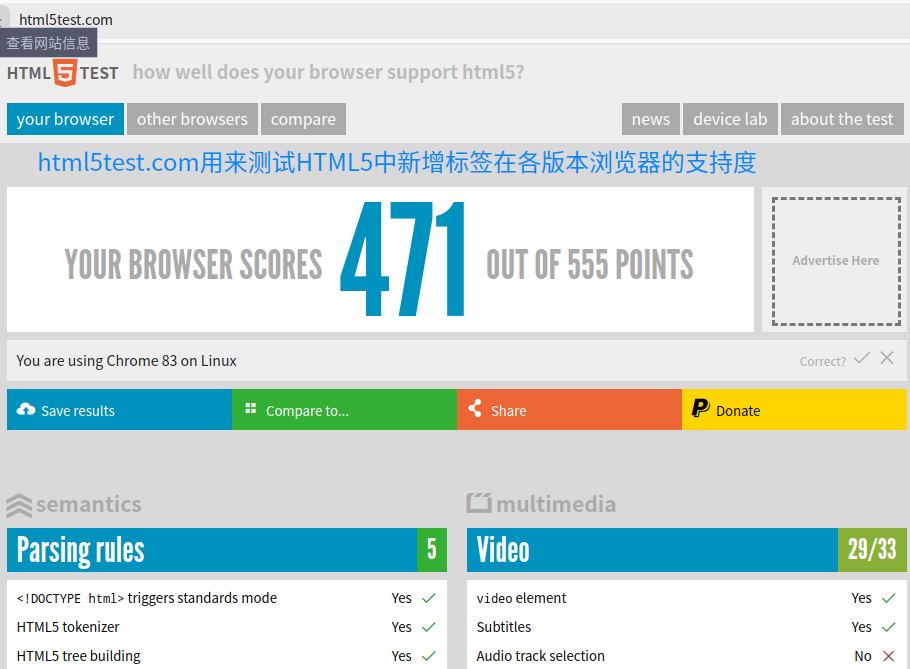
Task: Select the 'Subtitles' row
Action: [x=687, y=627]
